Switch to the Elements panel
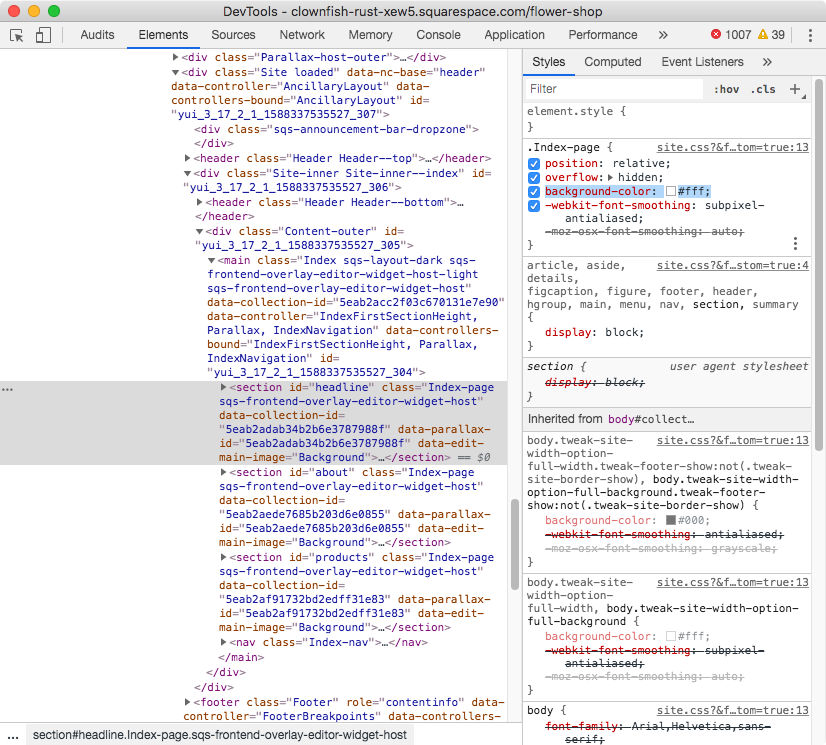 click(163, 35)
